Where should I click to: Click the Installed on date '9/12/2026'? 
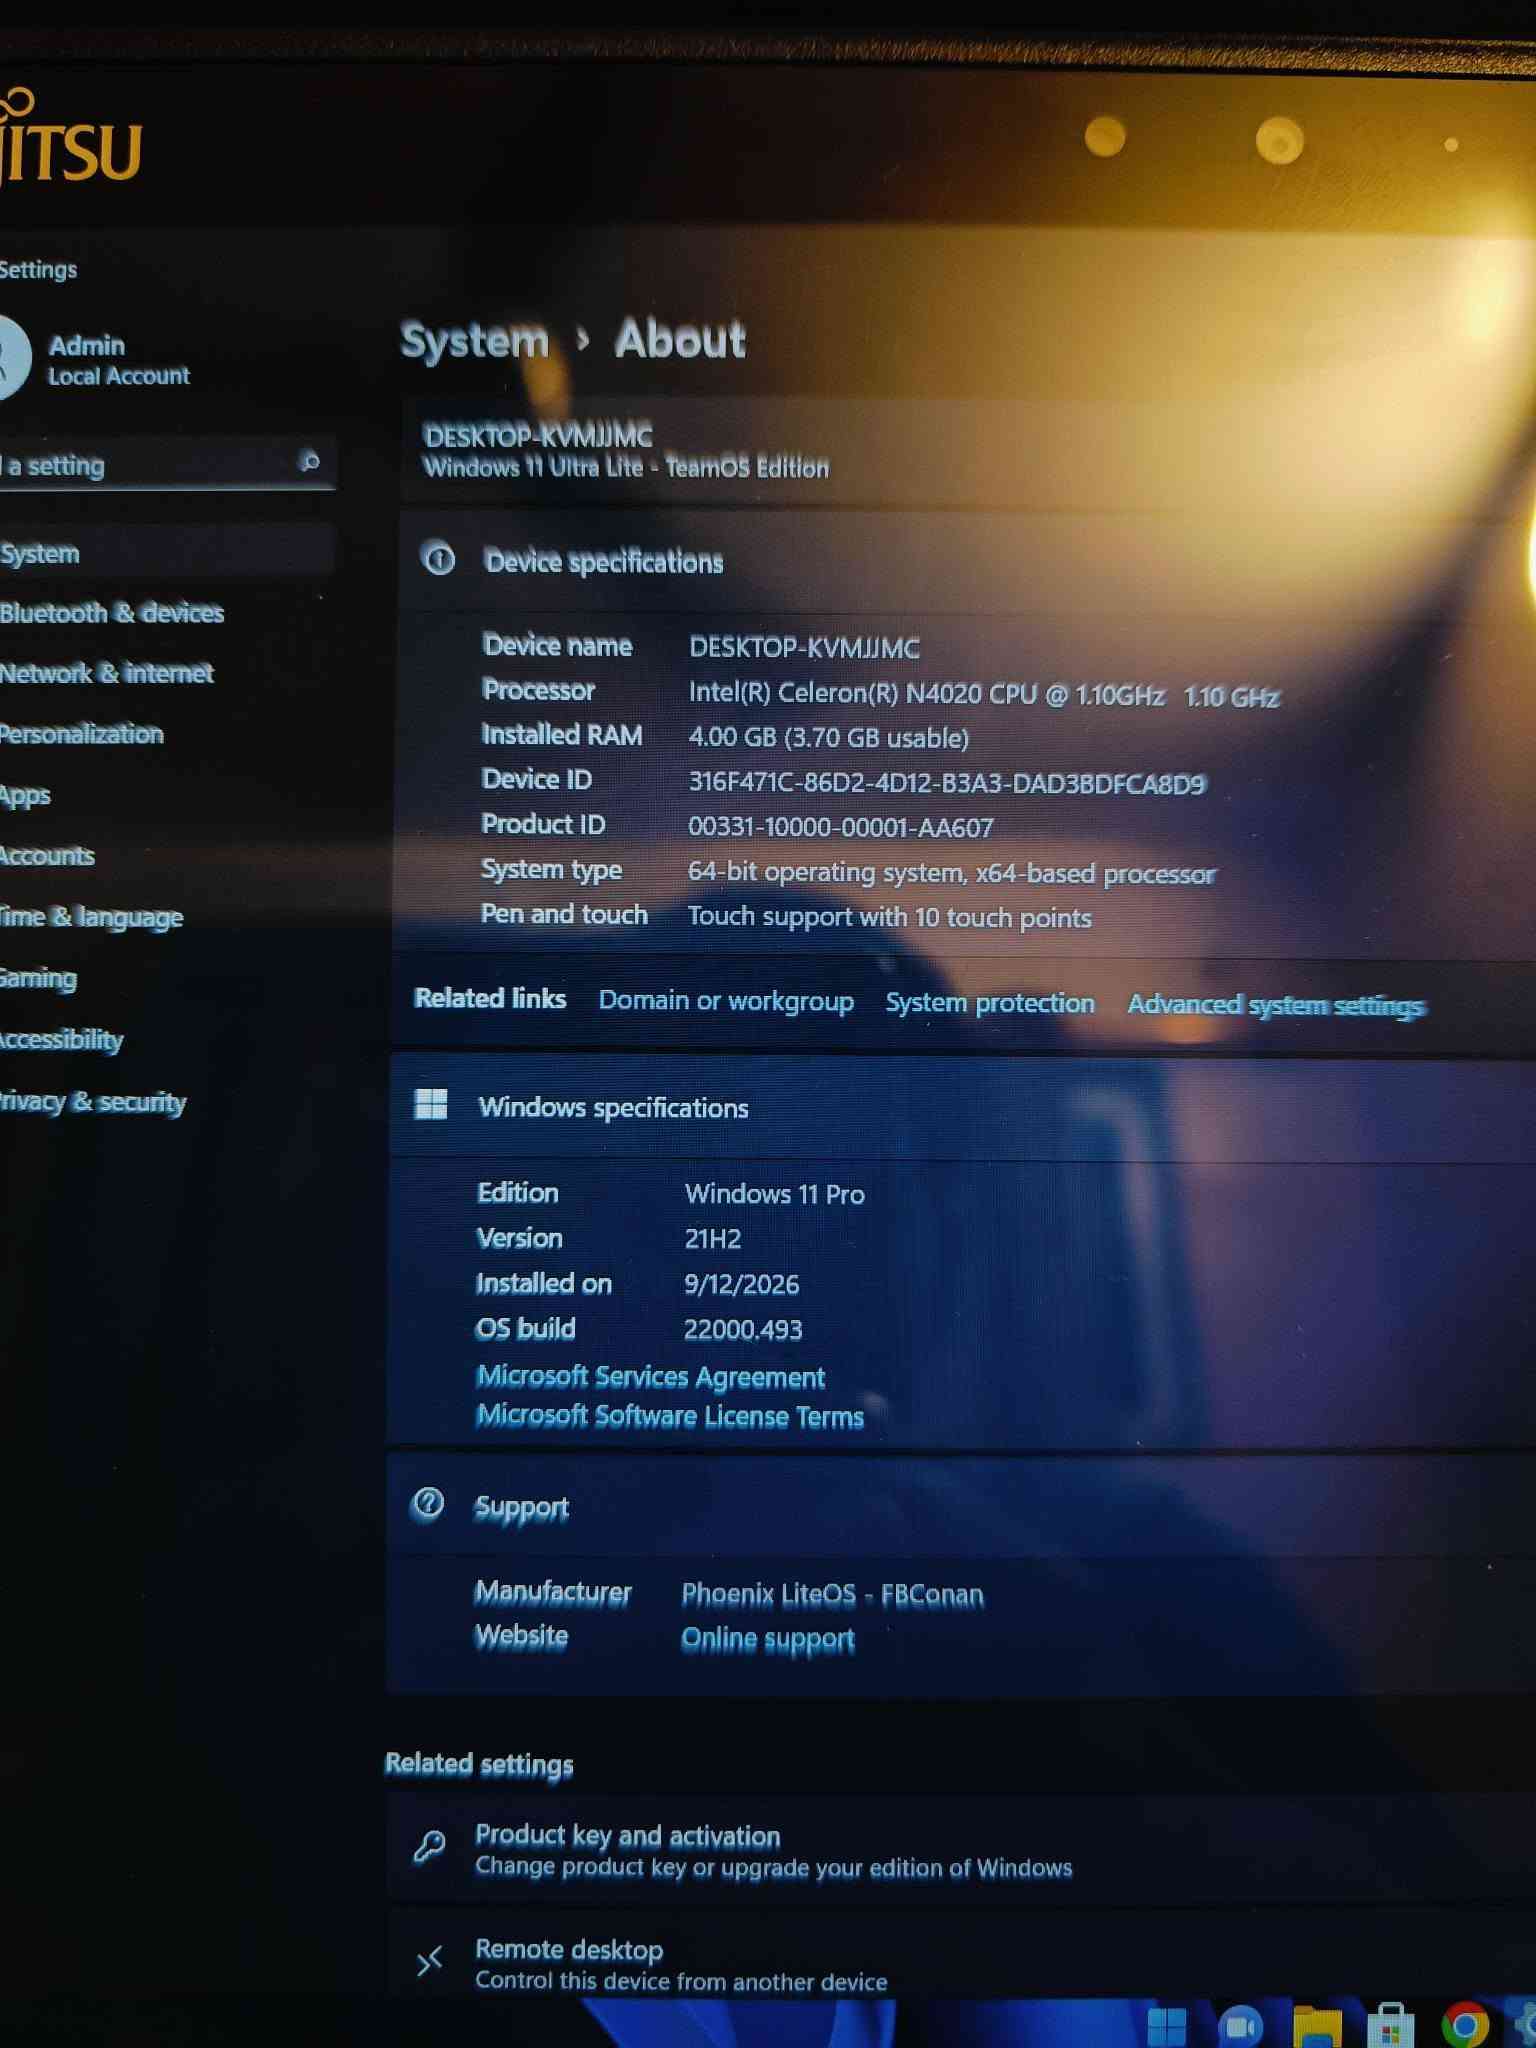(x=742, y=1284)
